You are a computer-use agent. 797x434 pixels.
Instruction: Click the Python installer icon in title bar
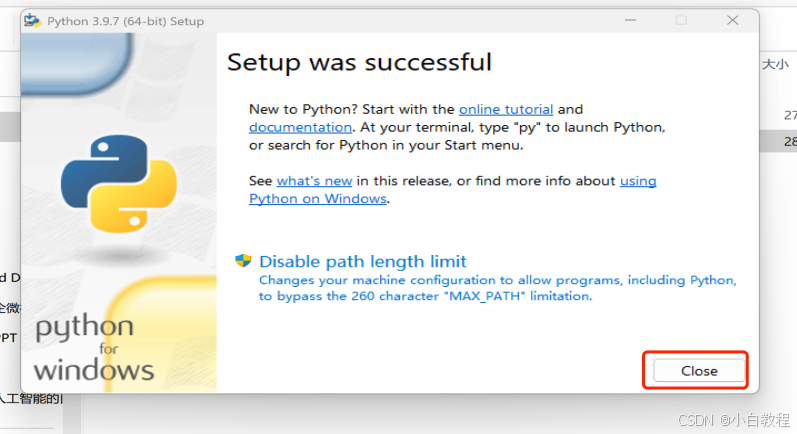click(33, 21)
